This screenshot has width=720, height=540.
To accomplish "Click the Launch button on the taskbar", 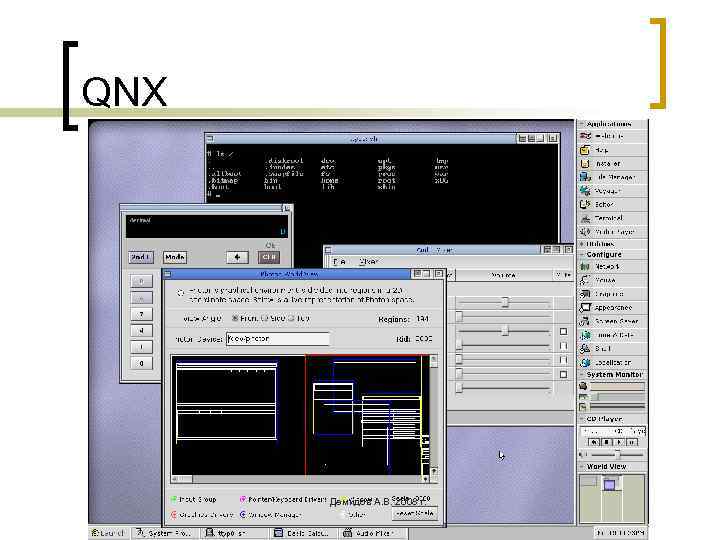I will tap(109, 533).
